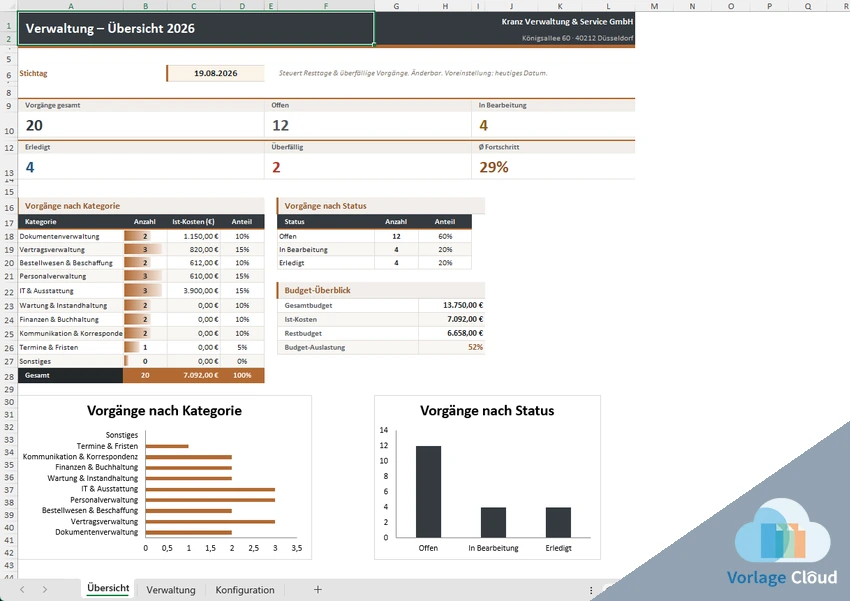Select the 'IT & Ausstattung' table cell
Image resolution: width=850 pixels, height=601 pixels.
71,290
